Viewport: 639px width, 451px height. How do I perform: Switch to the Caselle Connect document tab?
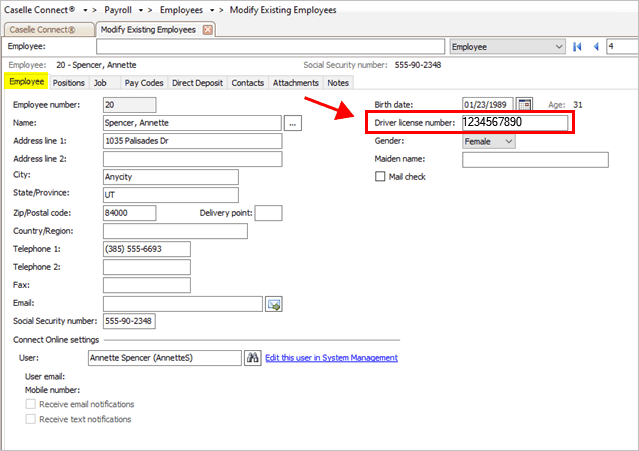[47, 29]
